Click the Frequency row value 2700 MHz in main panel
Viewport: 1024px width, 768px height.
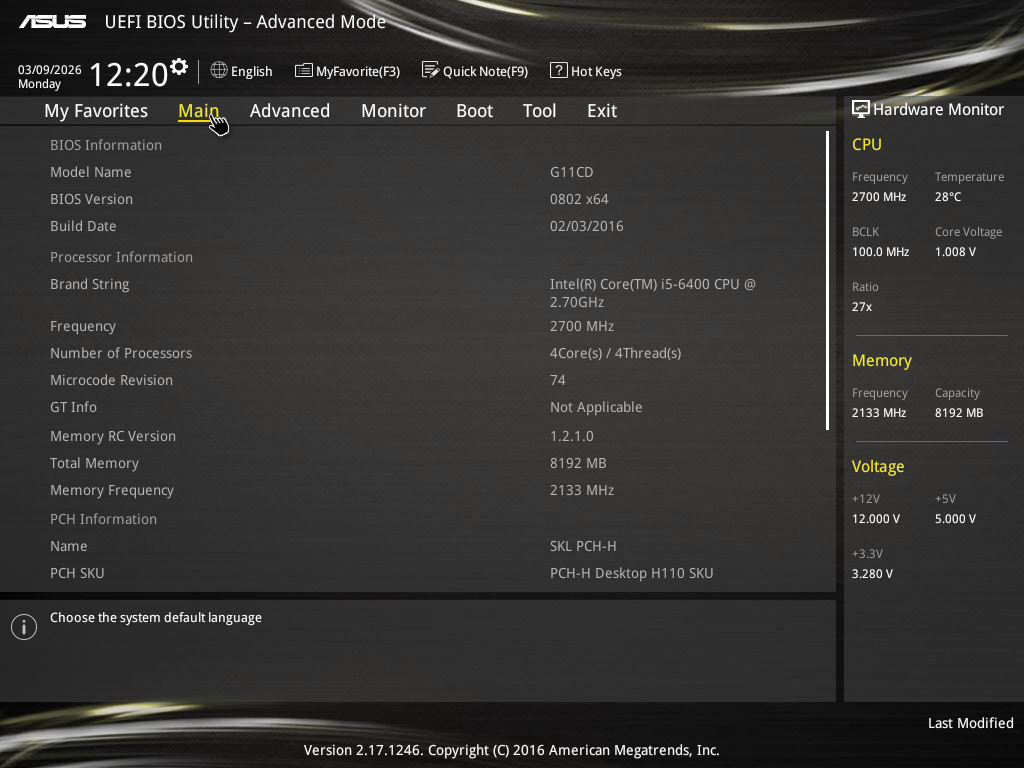(582, 326)
